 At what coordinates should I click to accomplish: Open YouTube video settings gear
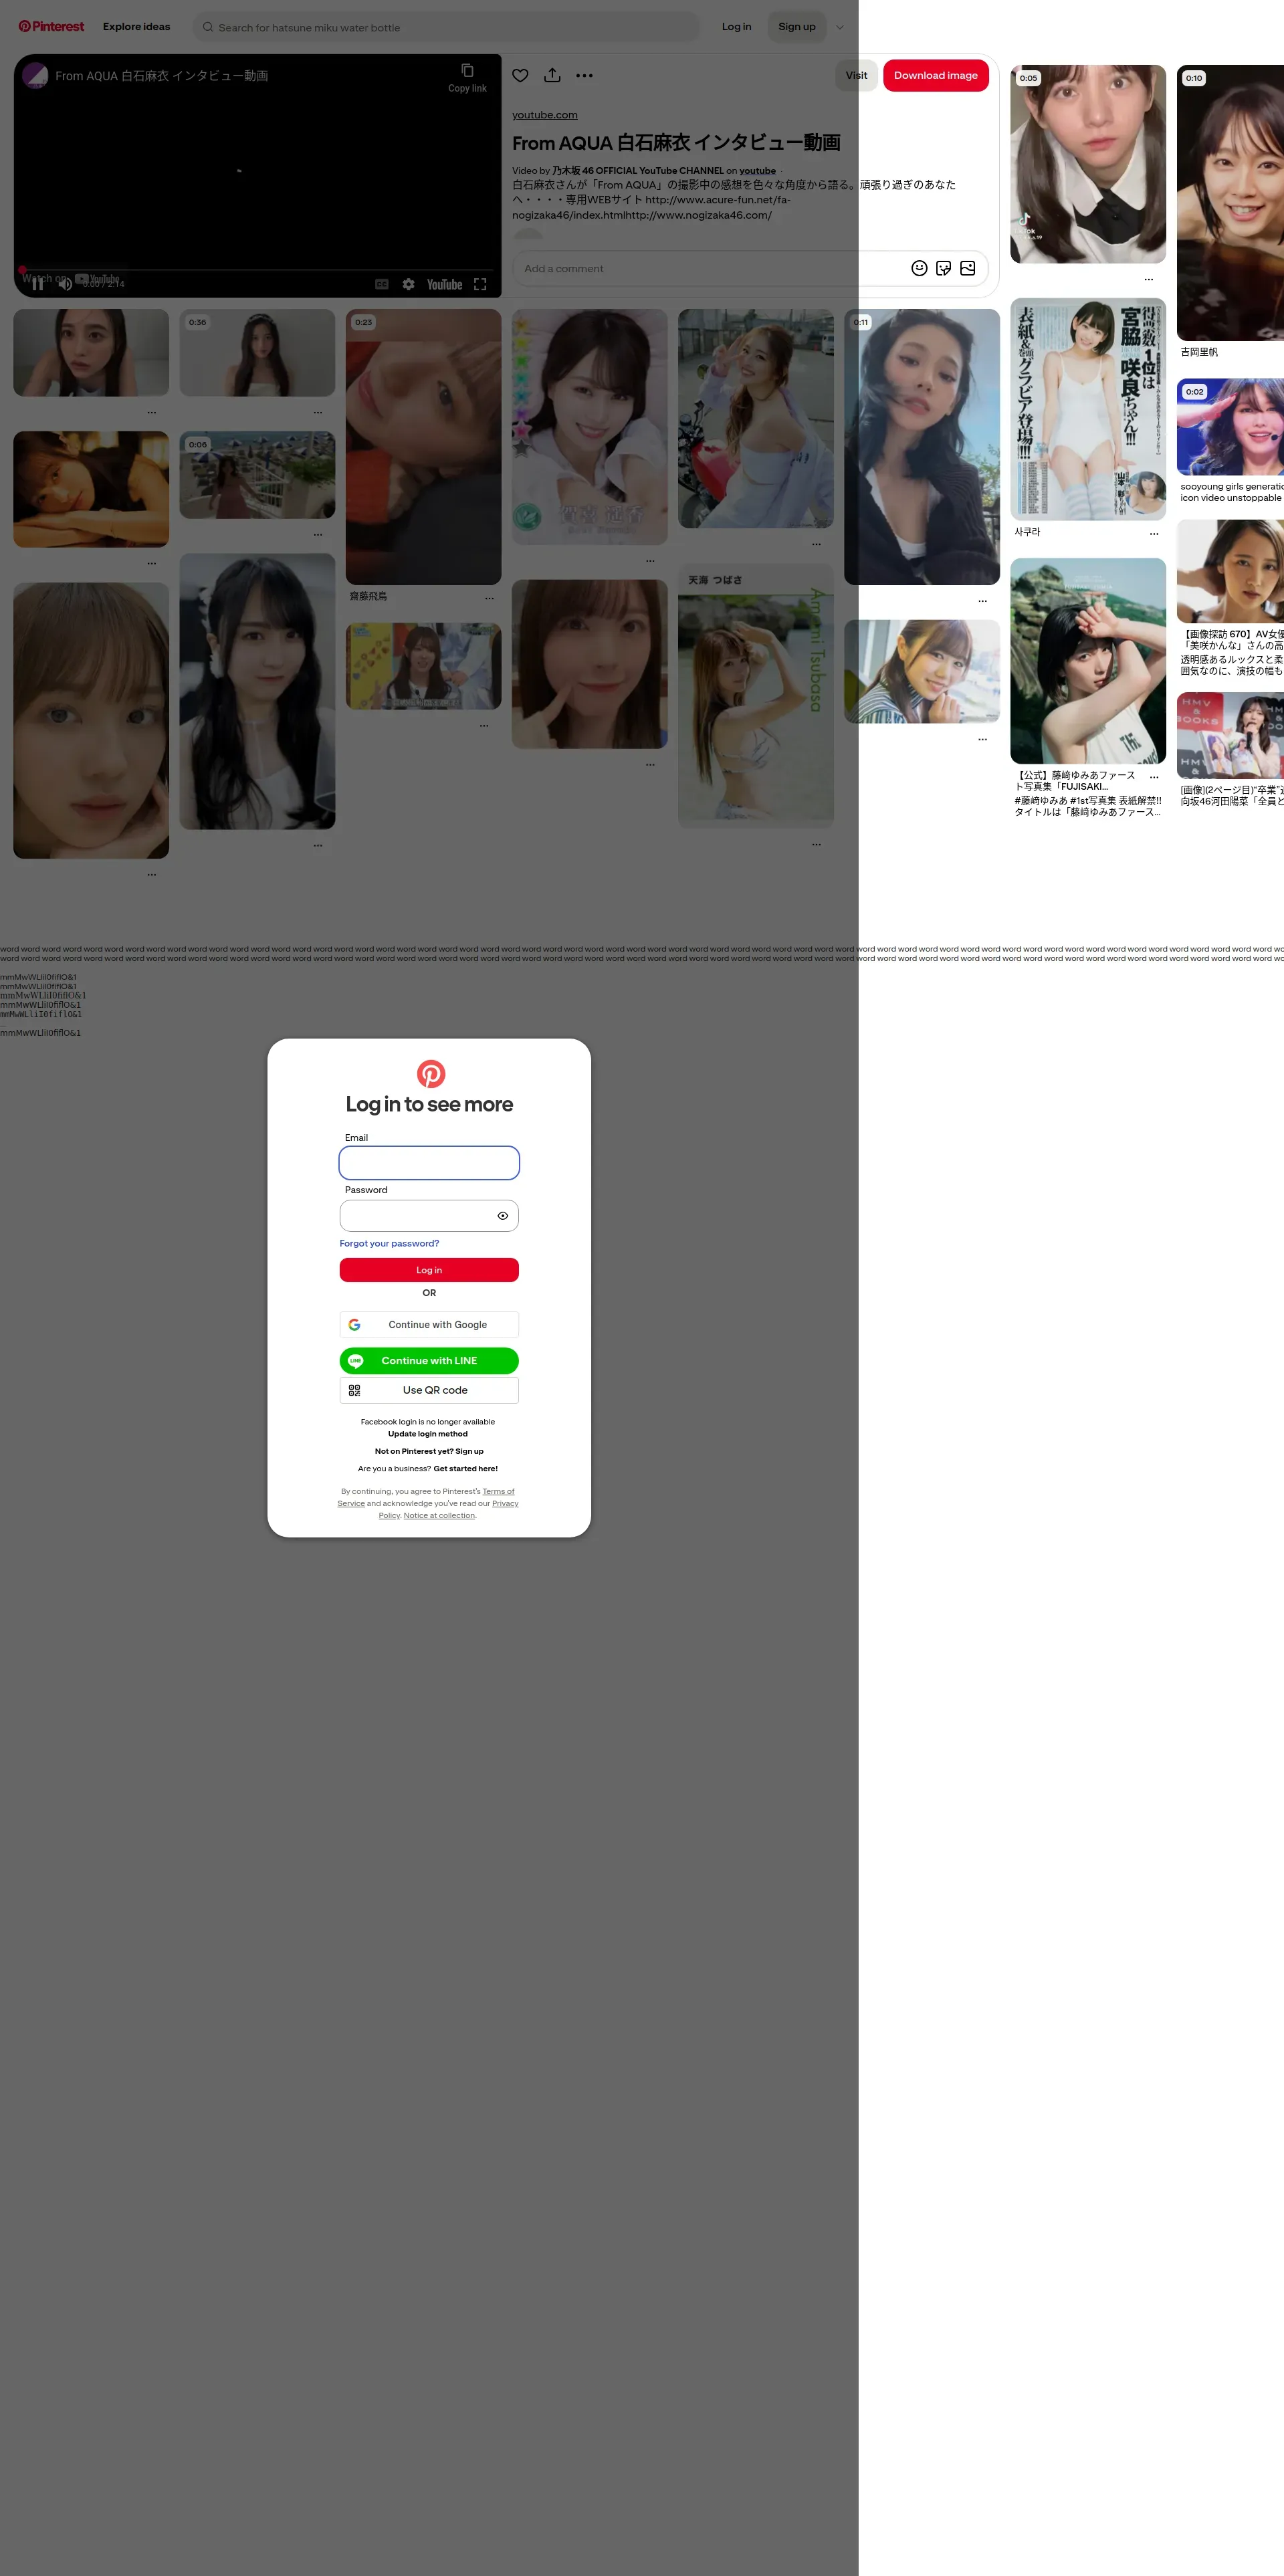[x=408, y=285]
